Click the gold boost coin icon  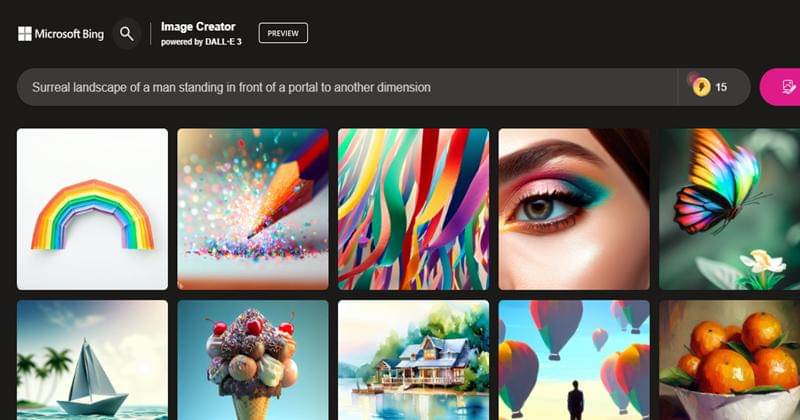coord(701,86)
